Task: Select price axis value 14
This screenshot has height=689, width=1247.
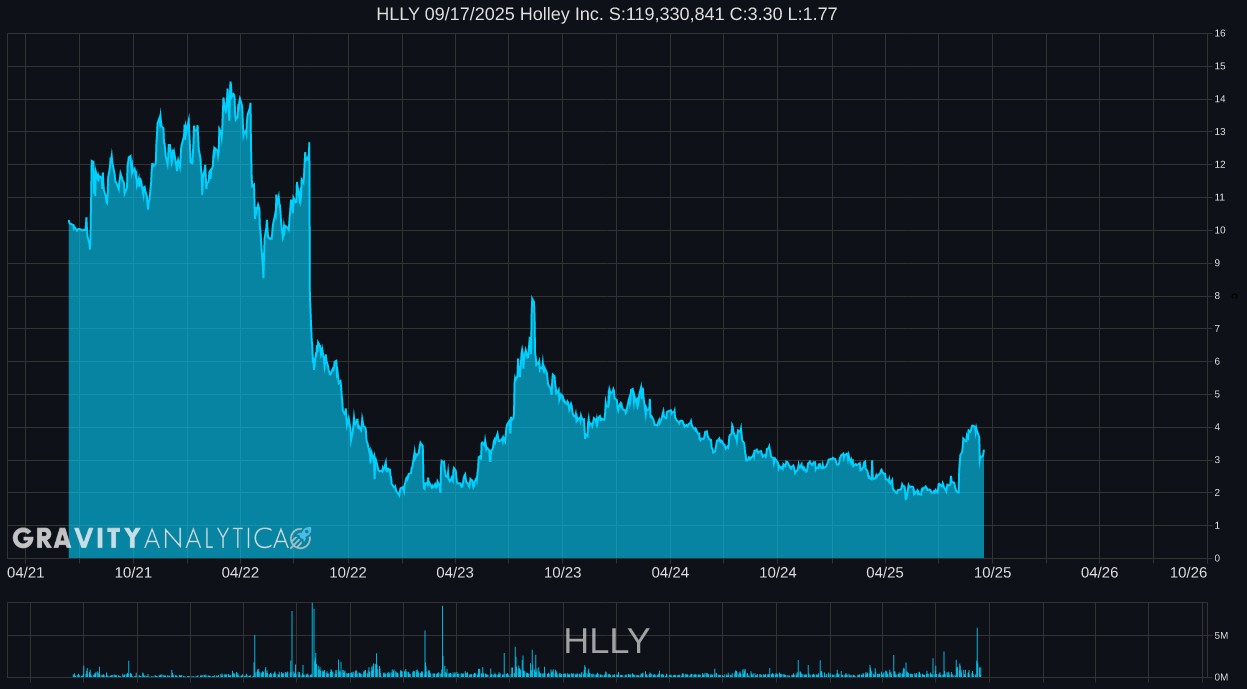Action: click(x=1220, y=99)
